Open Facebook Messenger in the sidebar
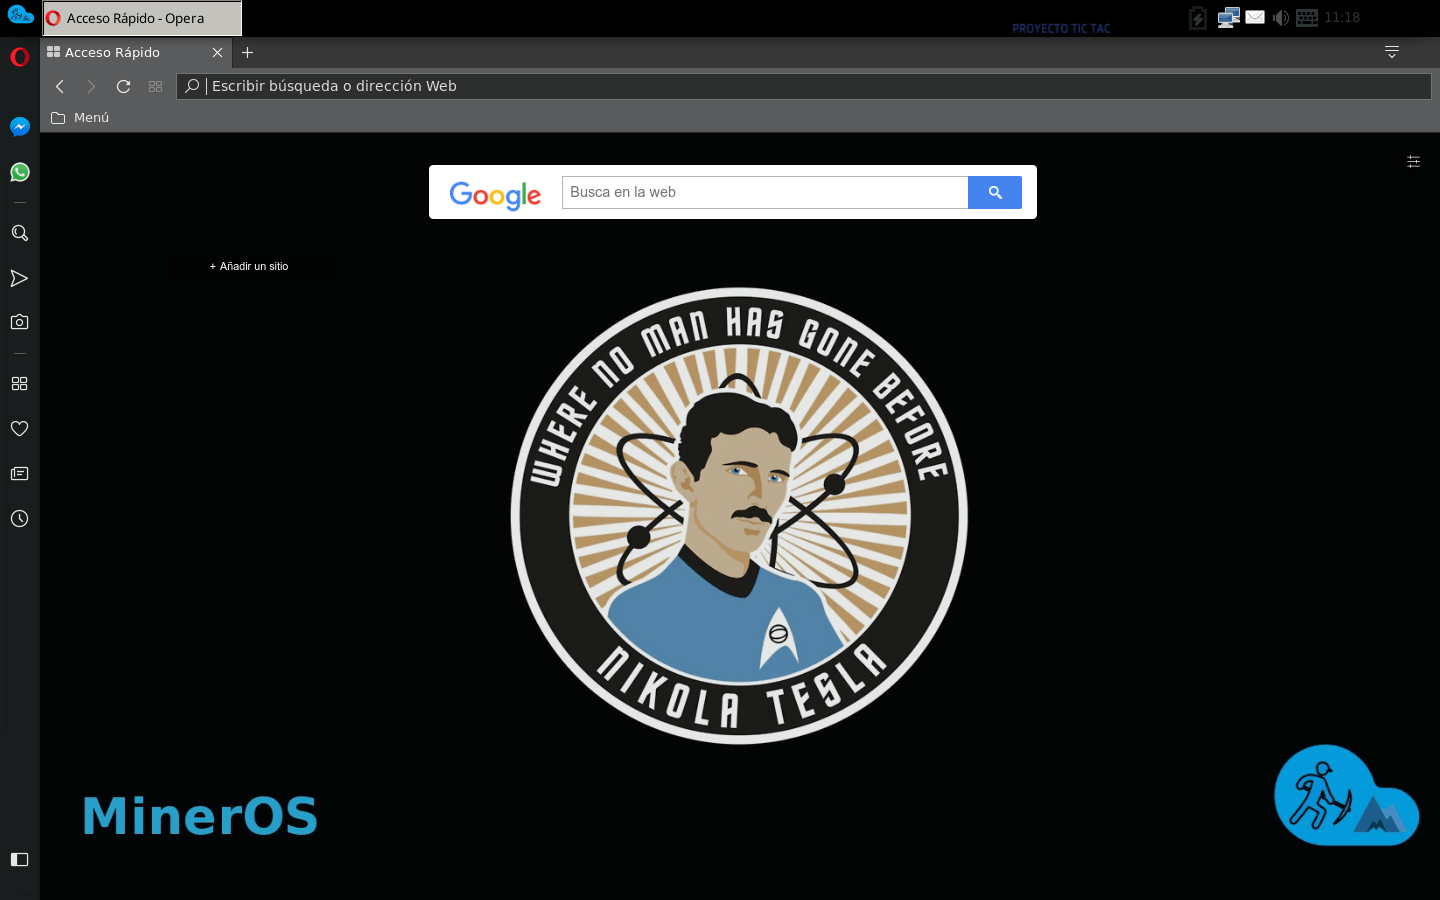The image size is (1440, 900). point(19,127)
